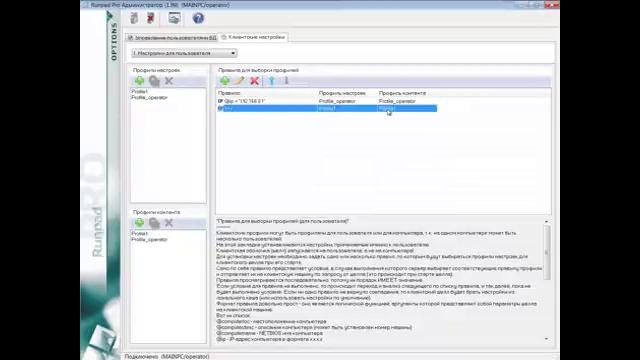Edit selected rule with the pencil icon
Screen dimensions: 640x360
pyautogui.click(x=240, y=81)
